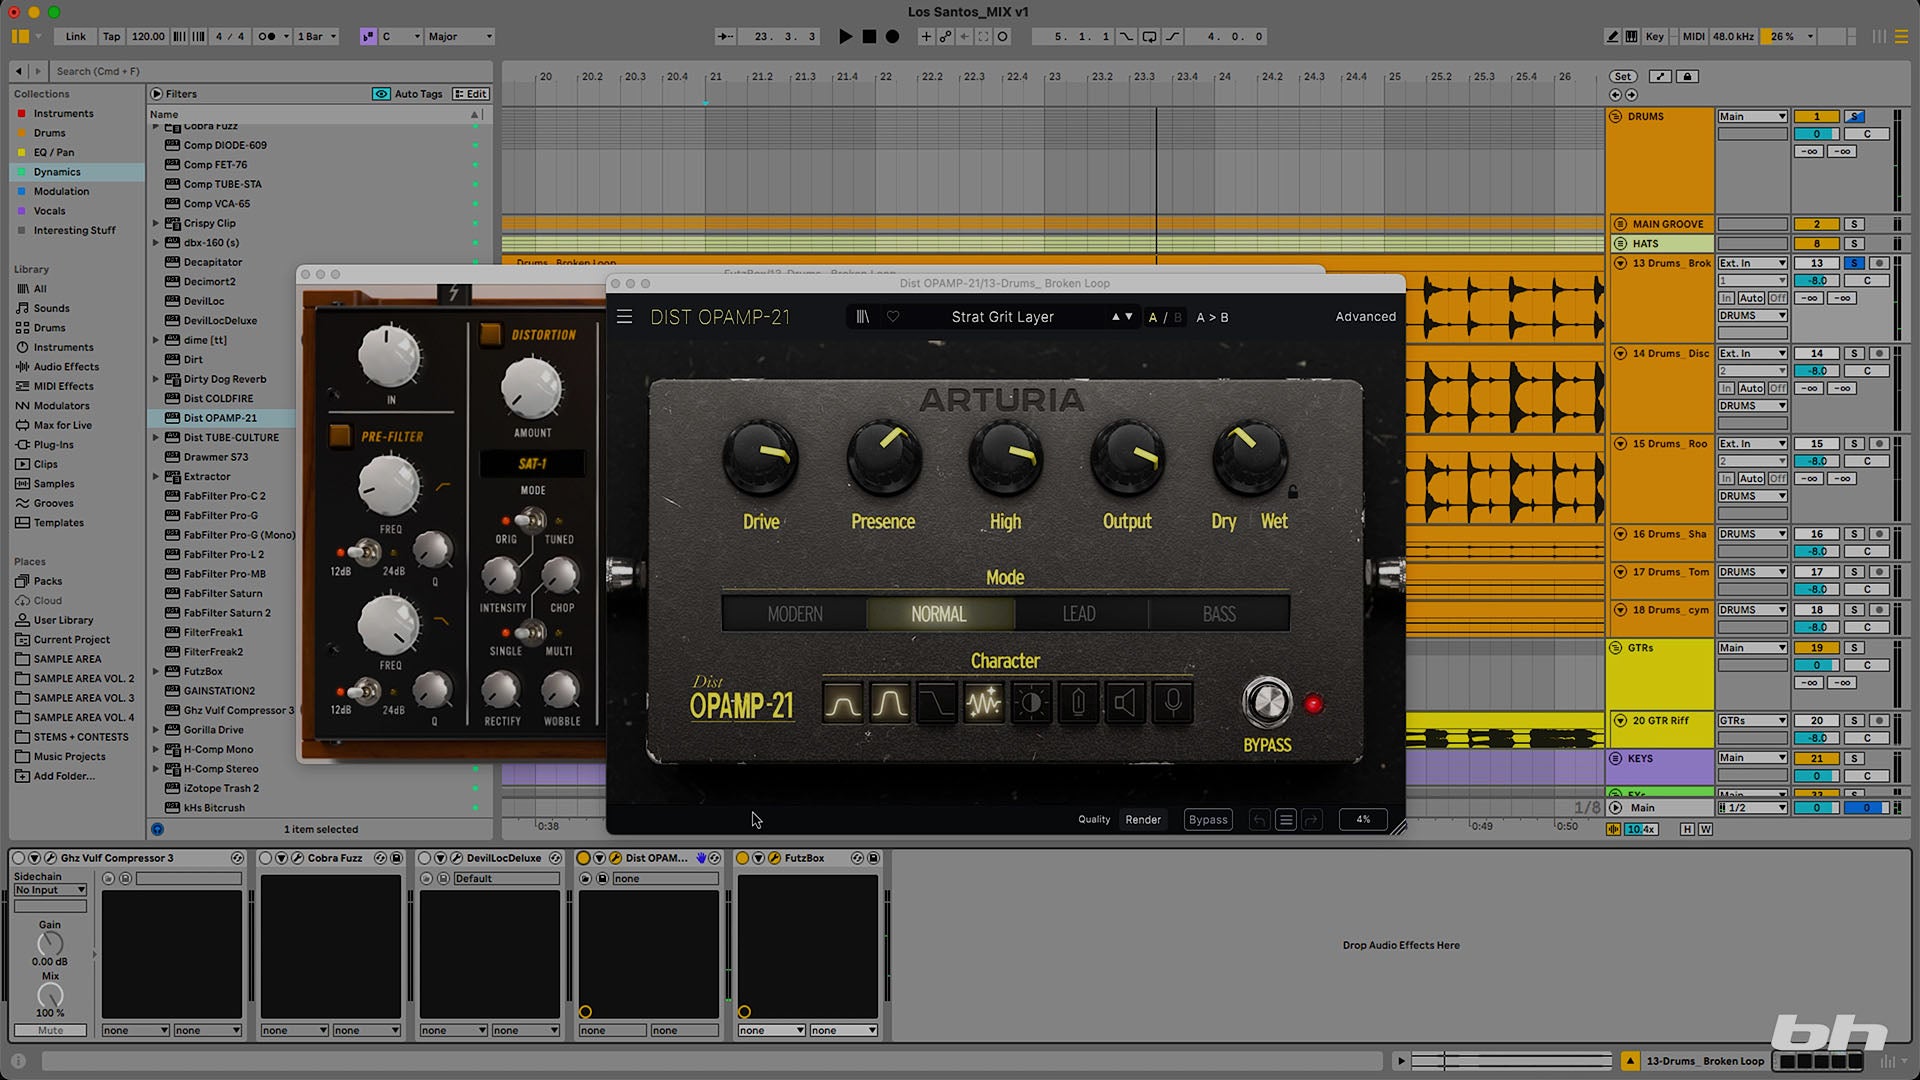Expand the Dist TUBE-CULTURE preset folder

156,437
